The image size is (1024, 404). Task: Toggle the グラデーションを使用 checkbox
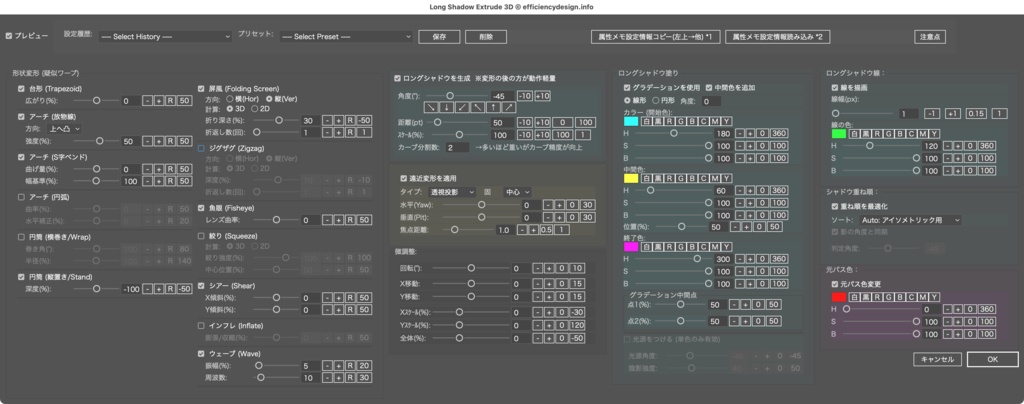tap(627, 87)
